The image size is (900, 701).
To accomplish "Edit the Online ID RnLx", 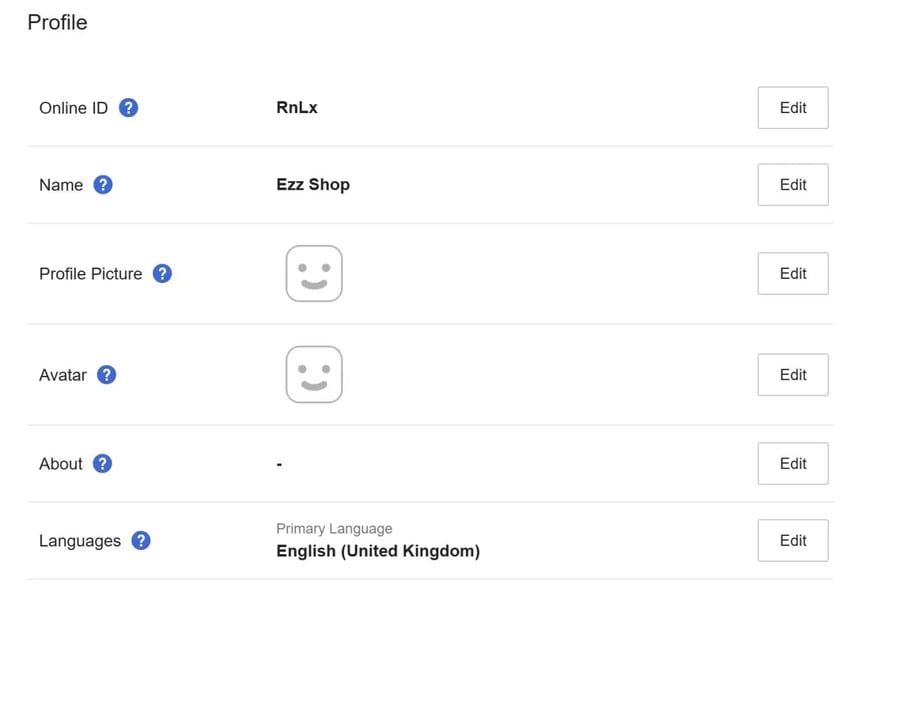I will click(793, 107).
